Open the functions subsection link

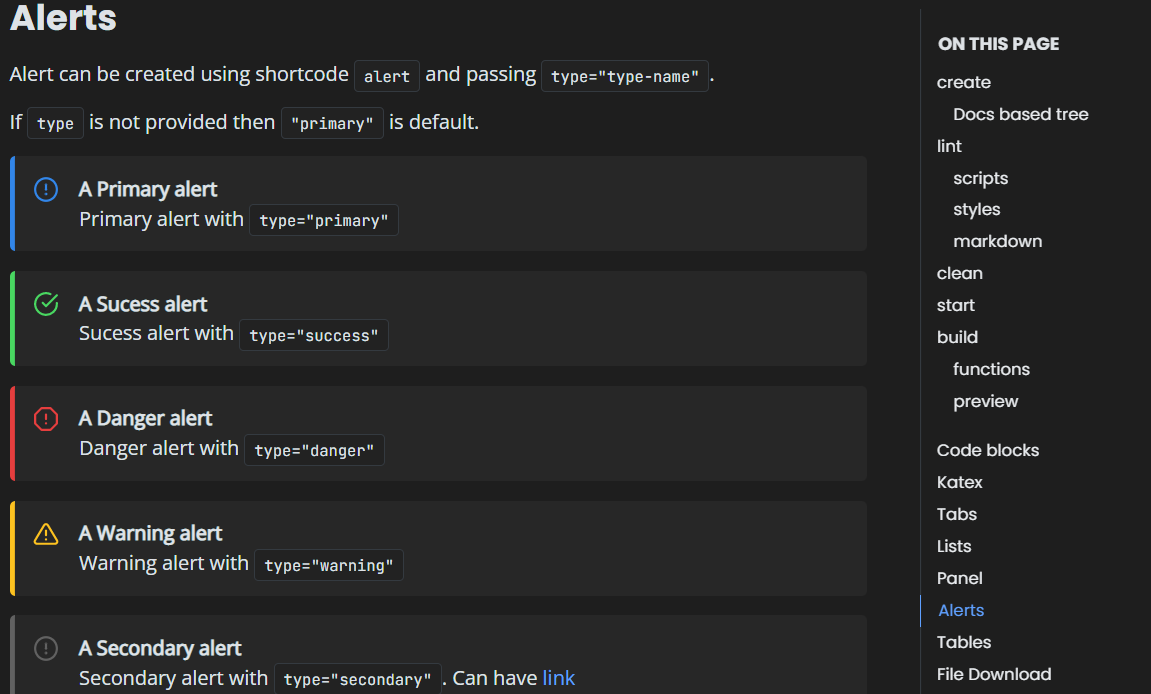tap(991, 369)
